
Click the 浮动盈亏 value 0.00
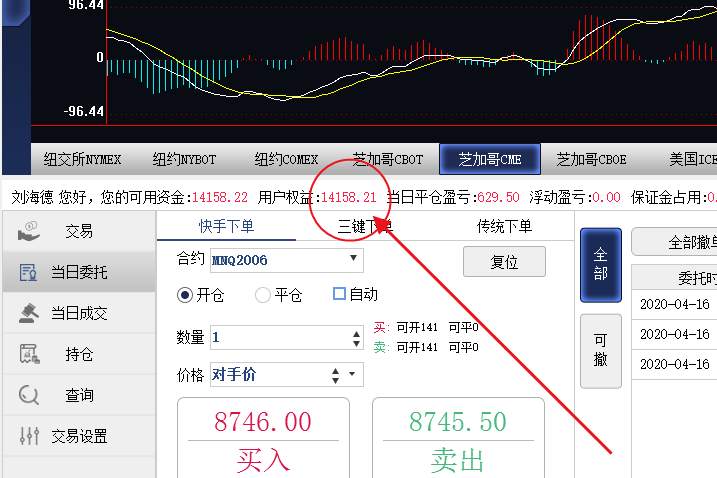pos(606,197)
